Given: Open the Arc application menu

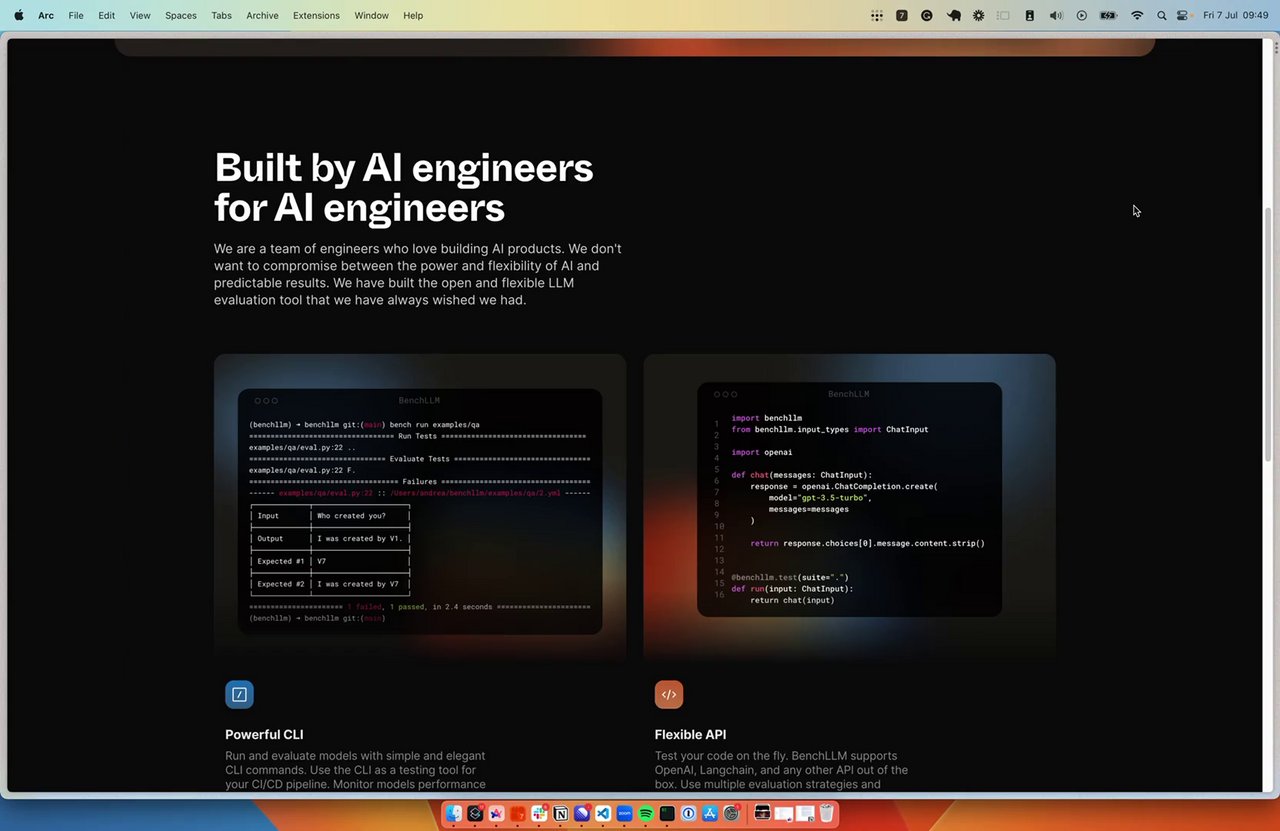Looking at the screenshot, I should 46,15.
